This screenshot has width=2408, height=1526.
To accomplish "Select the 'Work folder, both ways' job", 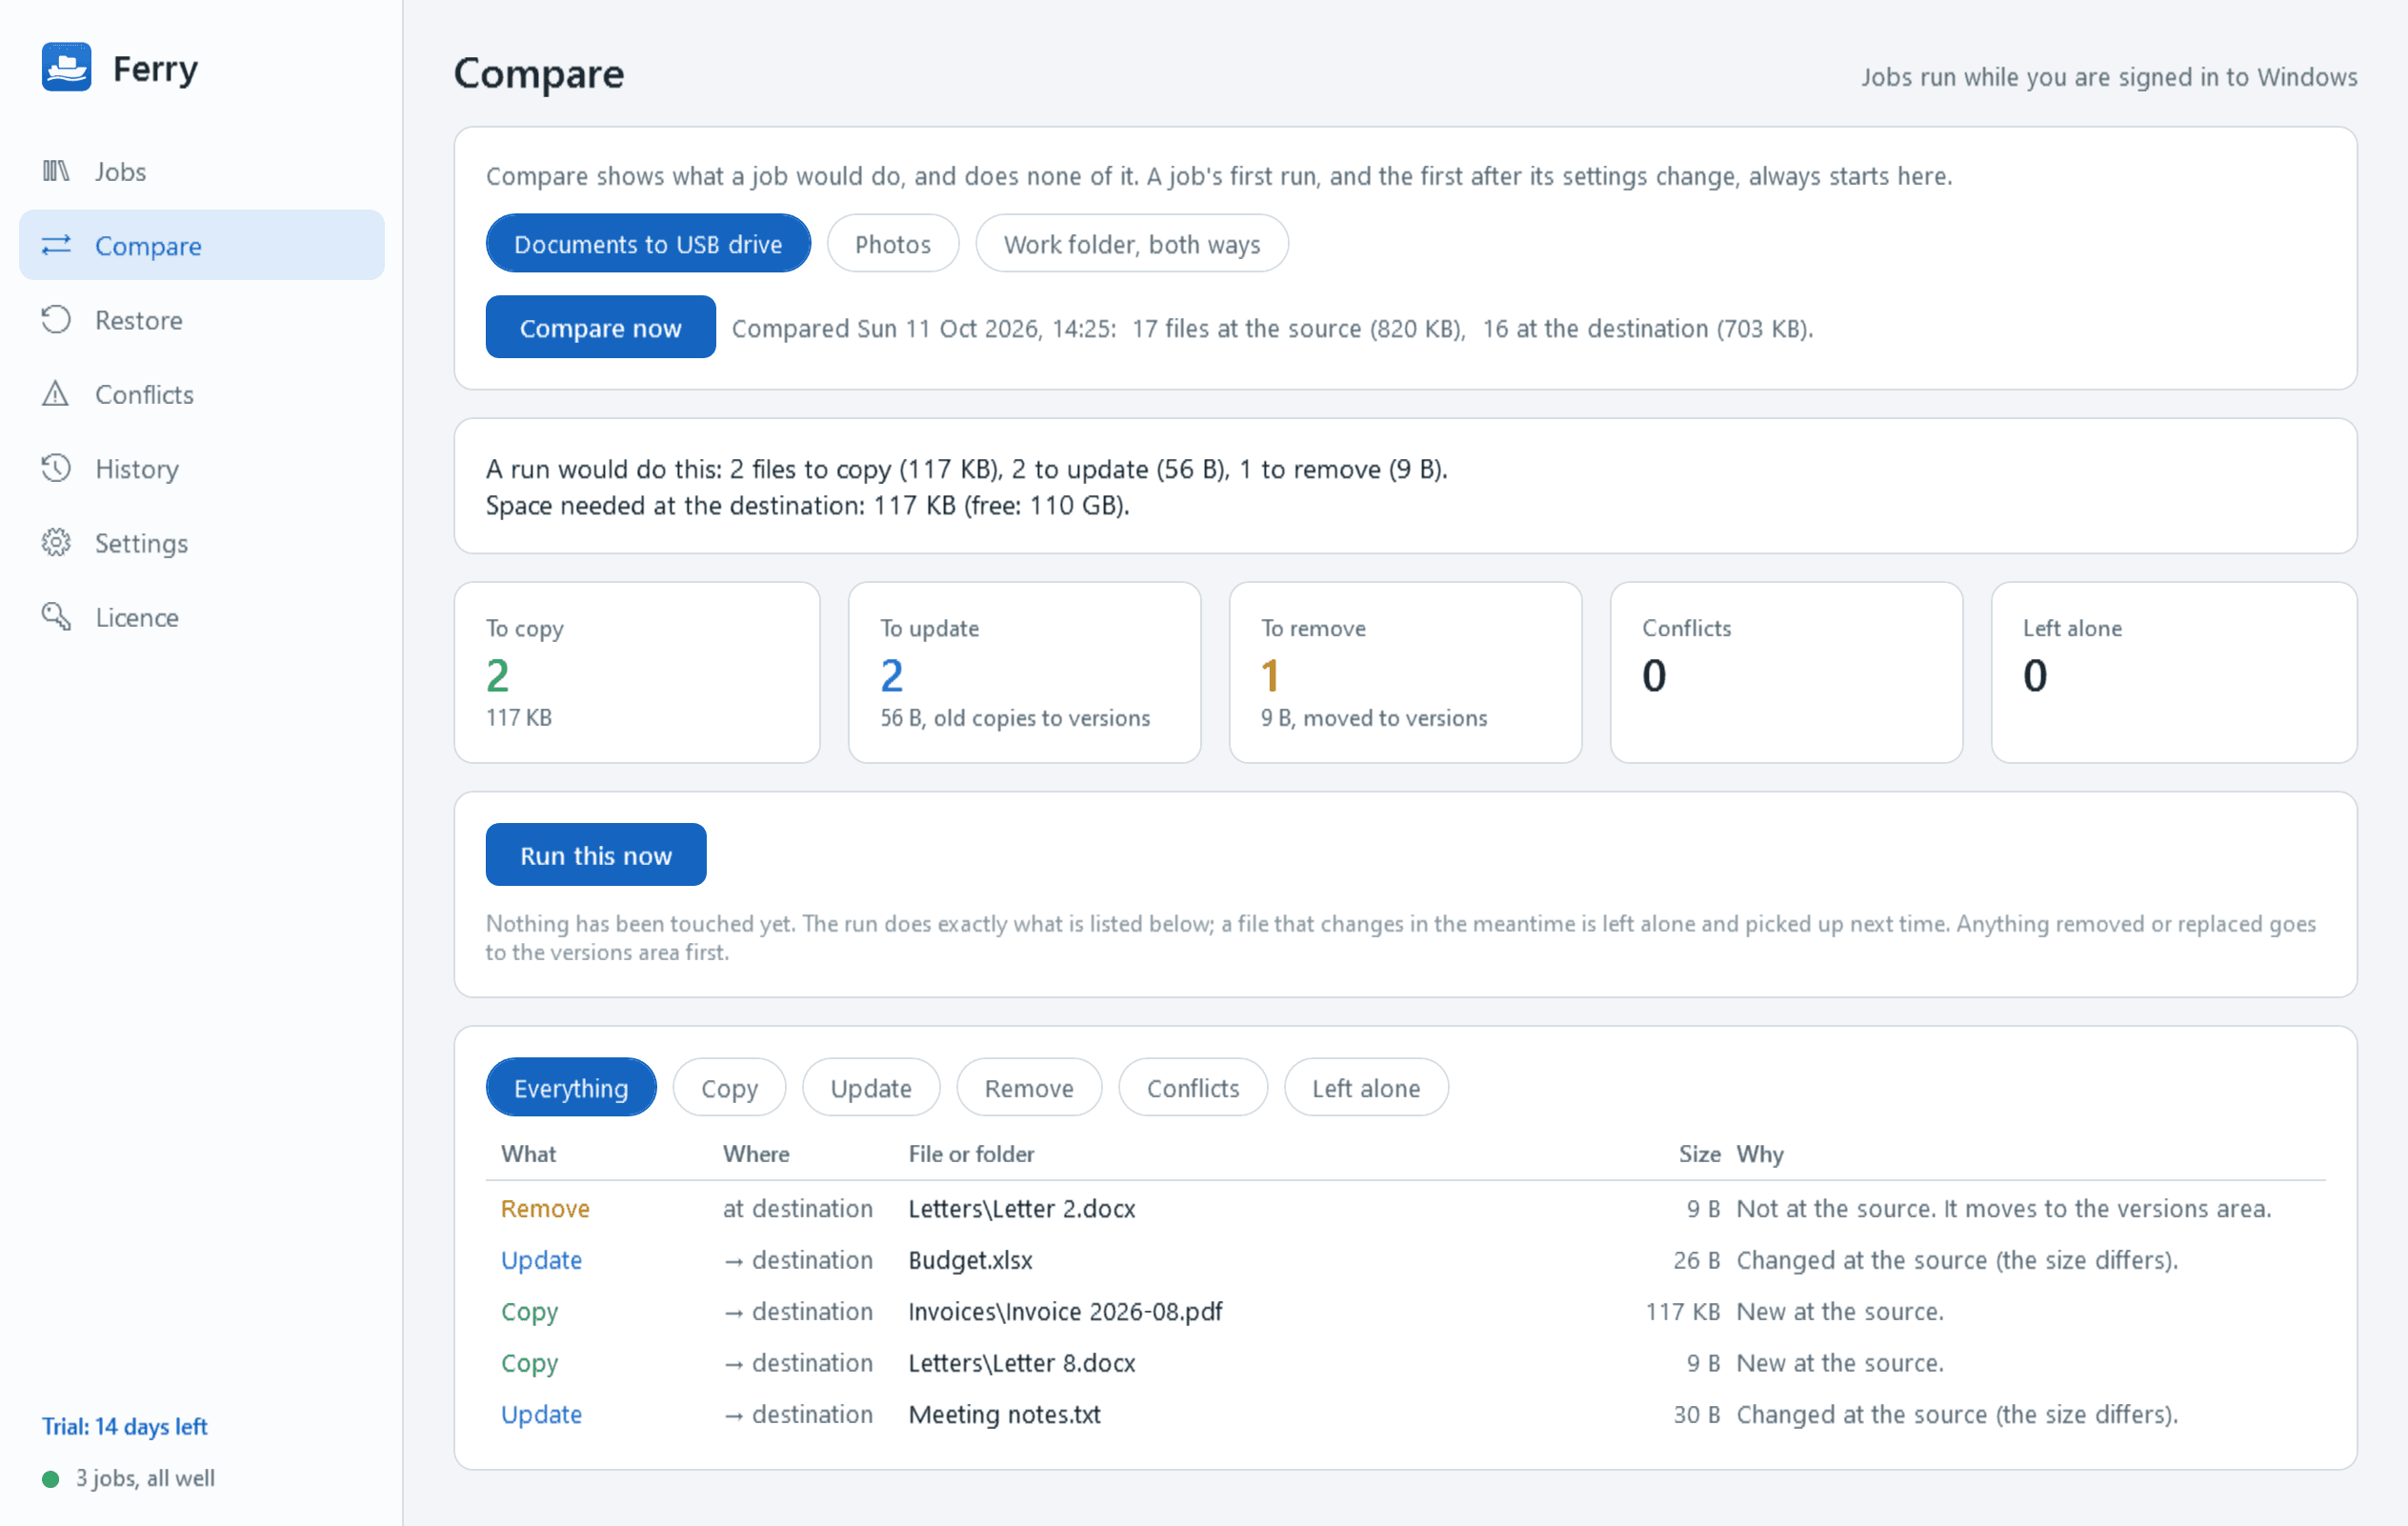I will [1131, 244].
